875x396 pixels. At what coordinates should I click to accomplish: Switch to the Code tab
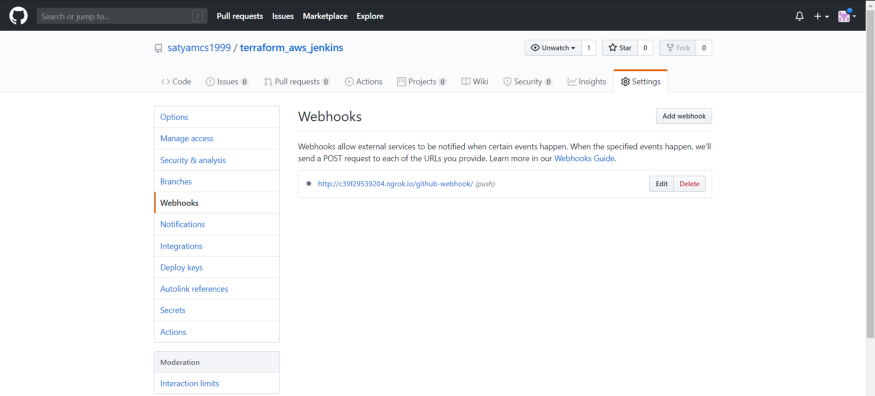(x=176, y=81)
